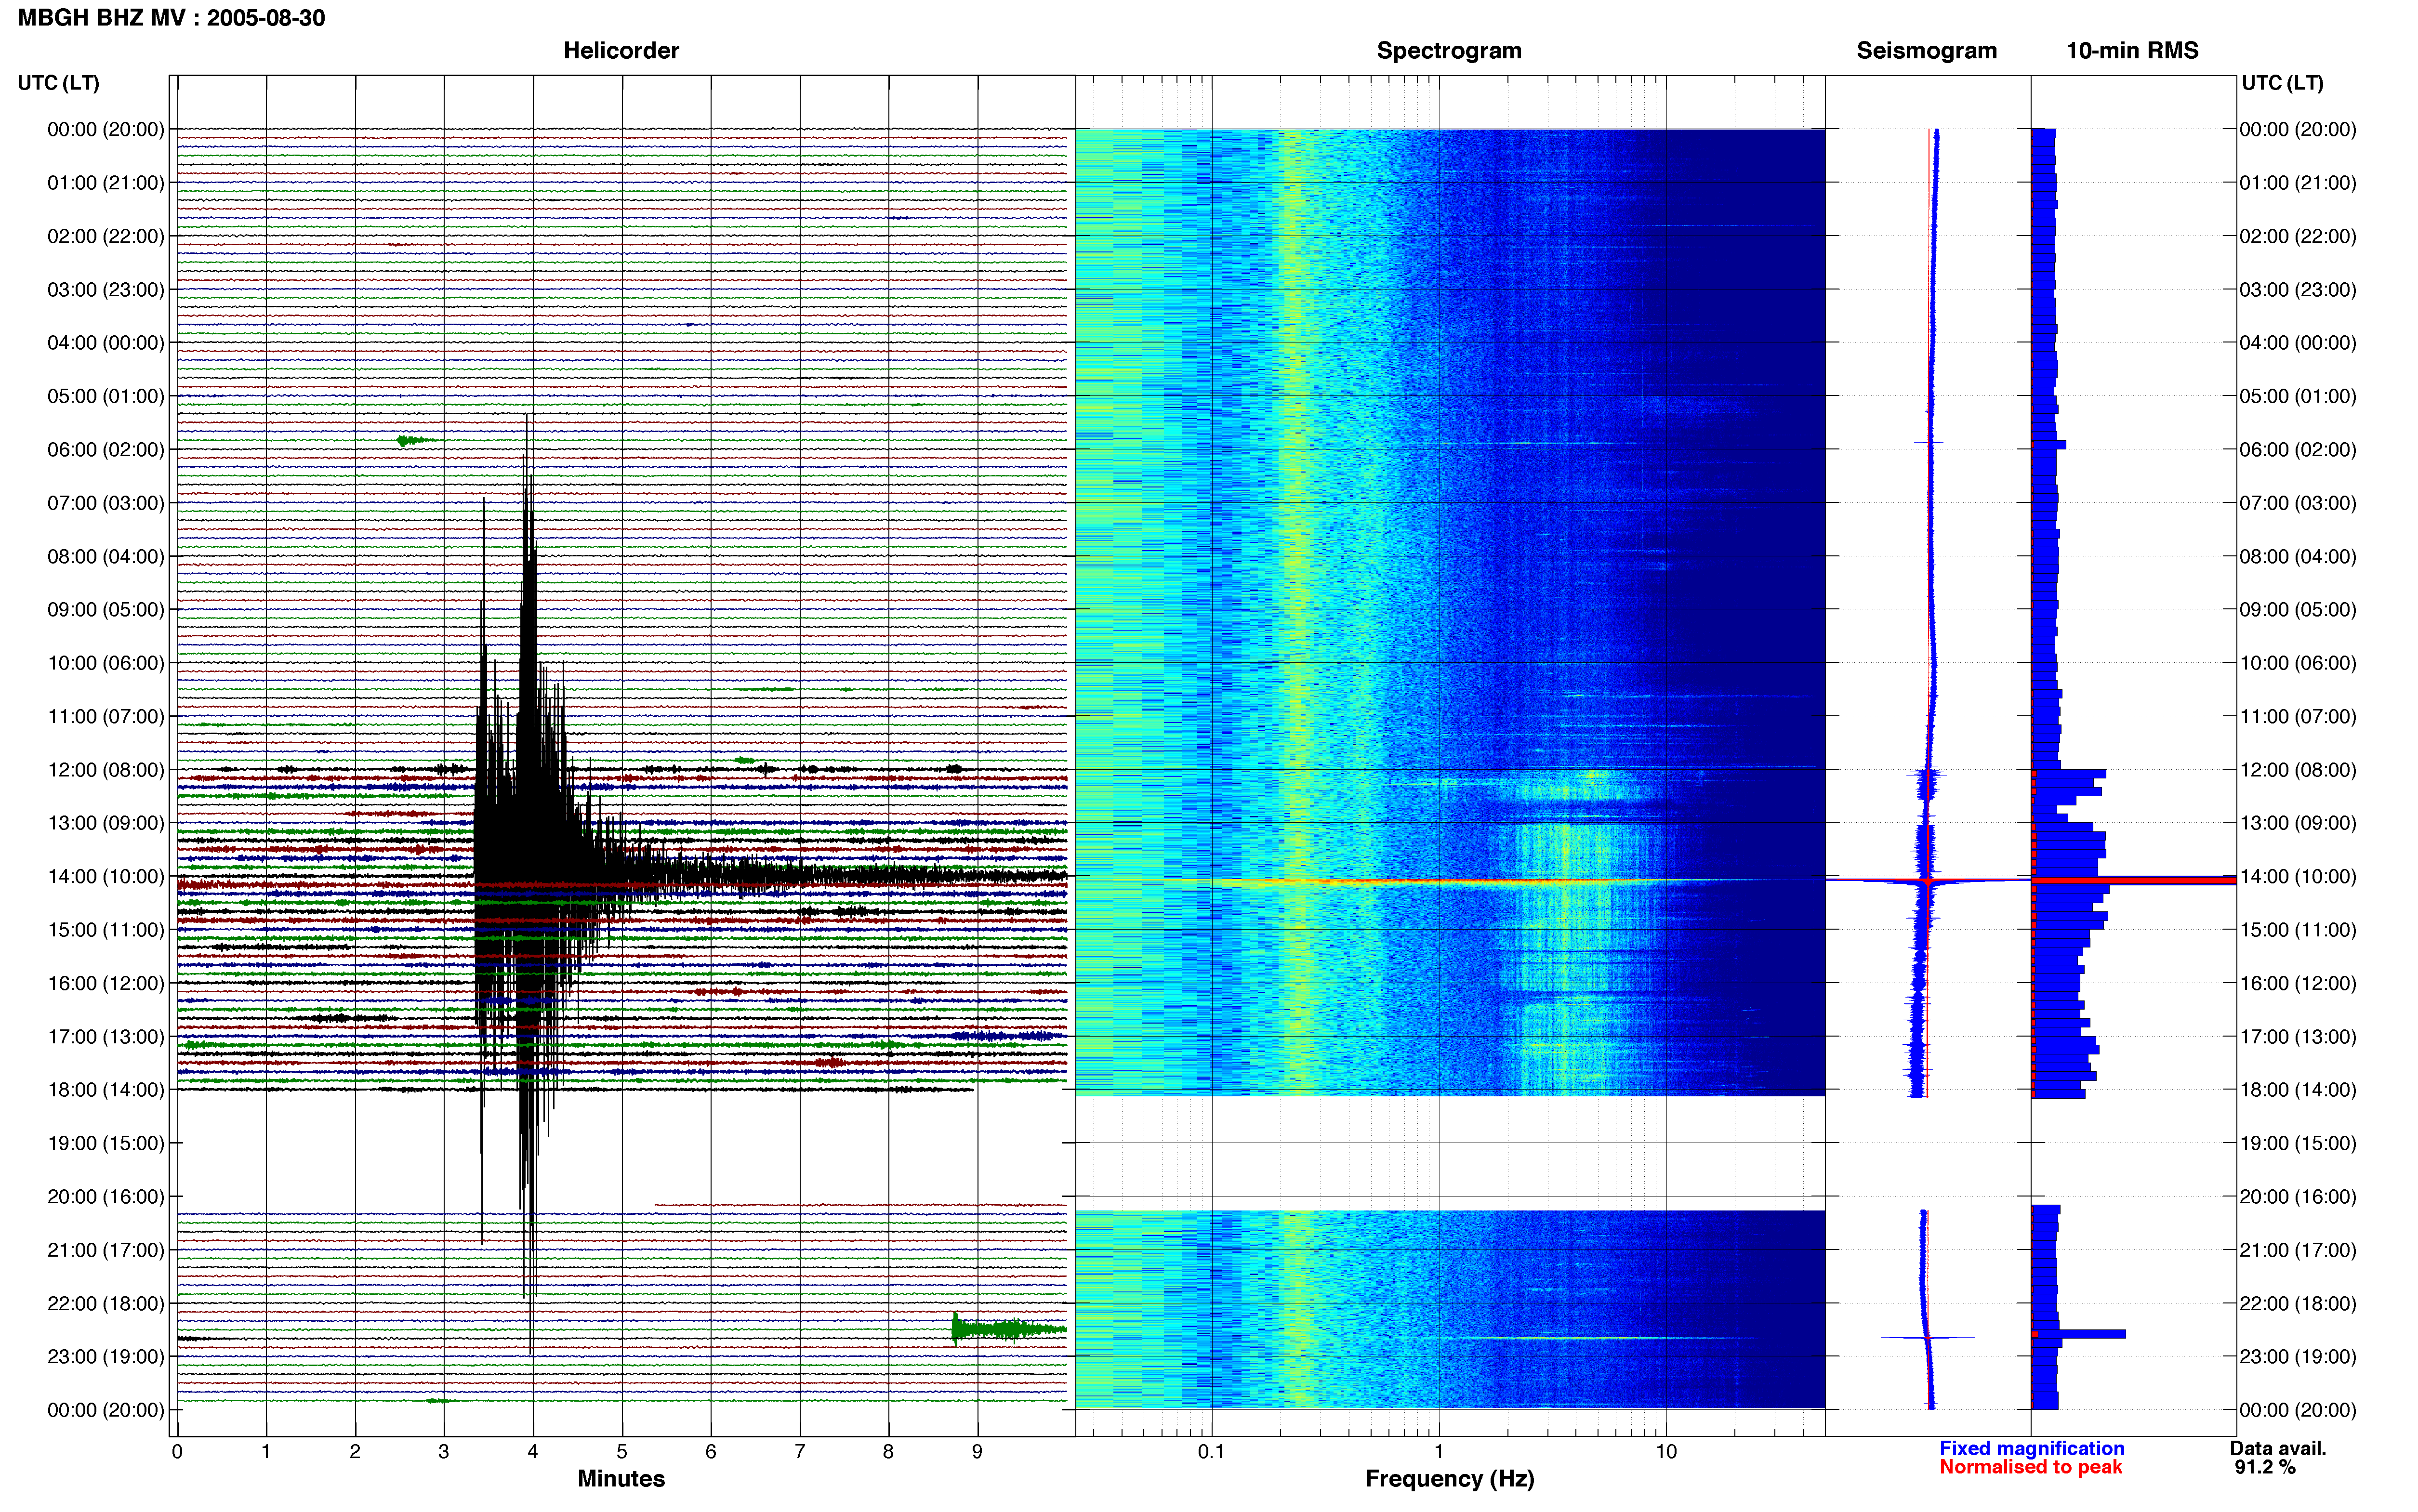
Task: Click the 'Frequency (Hz)' axis label
Action: [x=1449, y=1478]
